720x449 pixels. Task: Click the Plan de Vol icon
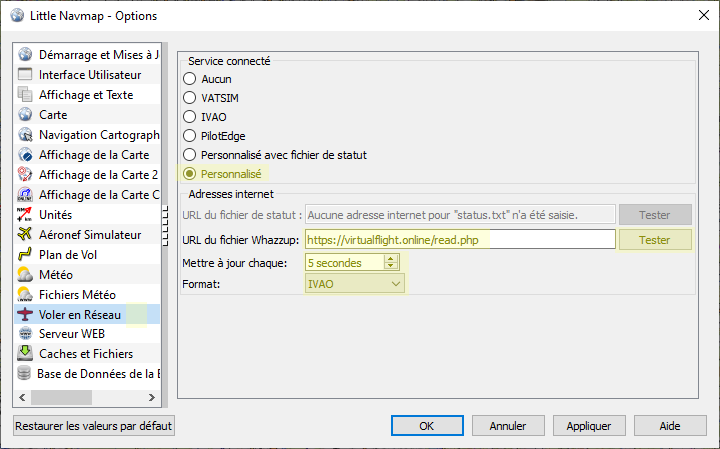[26, 255]
